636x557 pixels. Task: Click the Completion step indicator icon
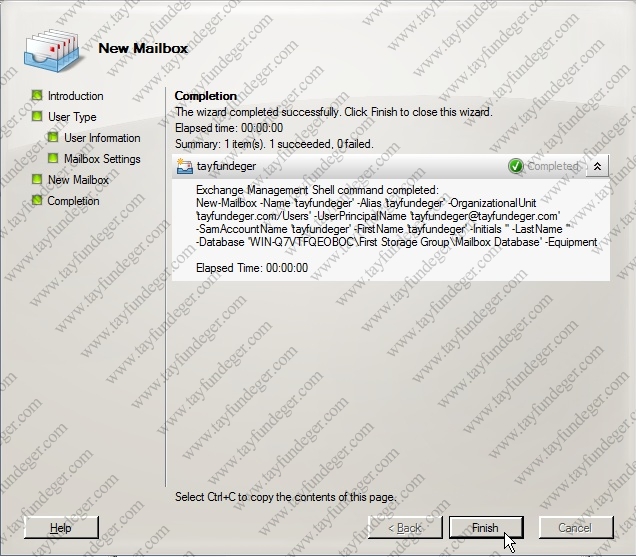pos(37,200)
